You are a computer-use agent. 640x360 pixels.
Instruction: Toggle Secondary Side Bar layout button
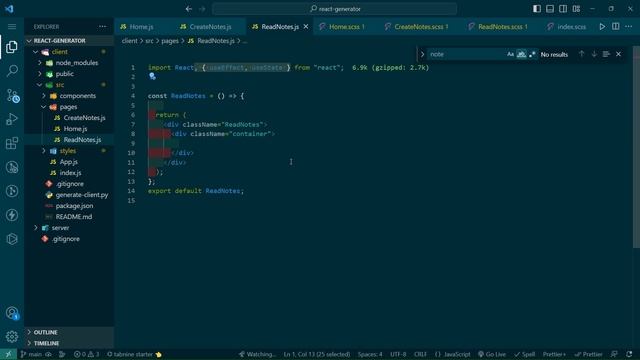coord(563,9)
